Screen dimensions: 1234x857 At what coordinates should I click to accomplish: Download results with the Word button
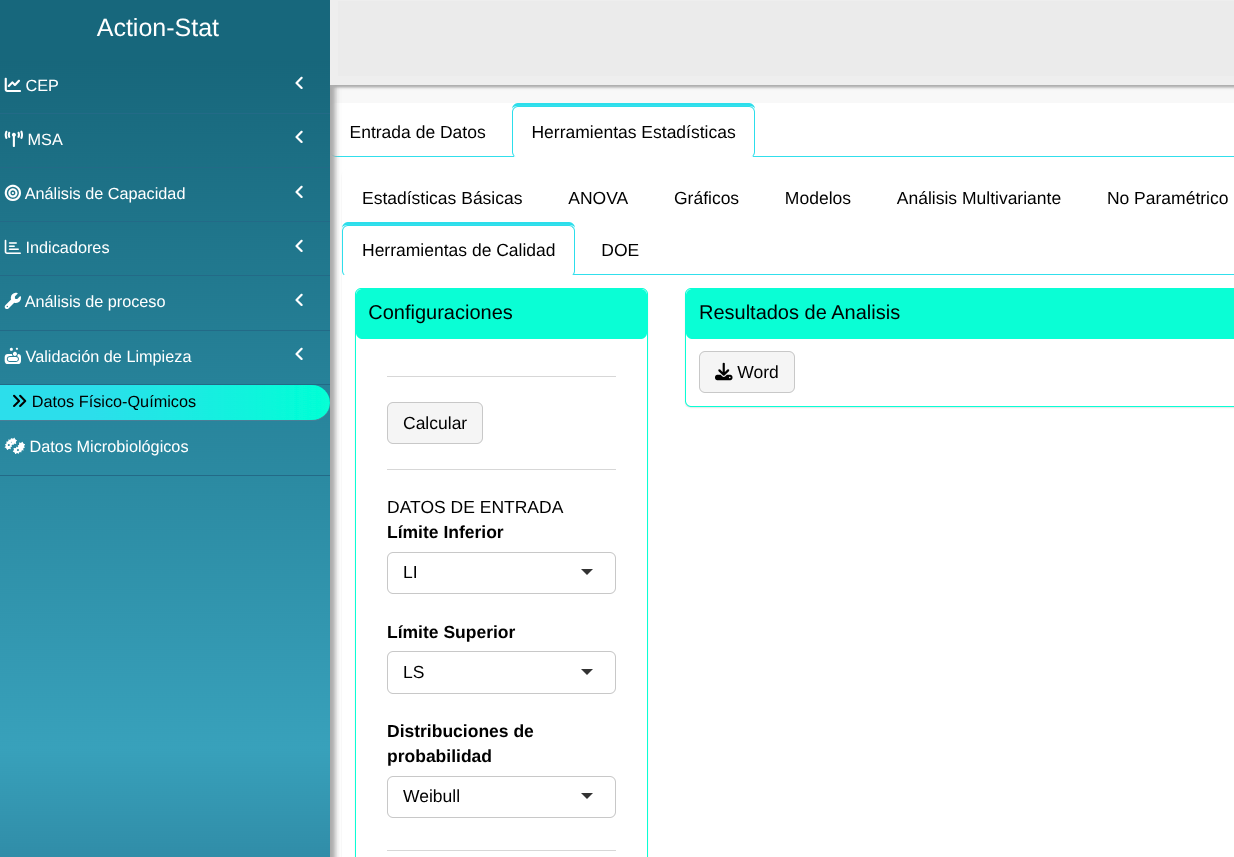click(747, 372)
